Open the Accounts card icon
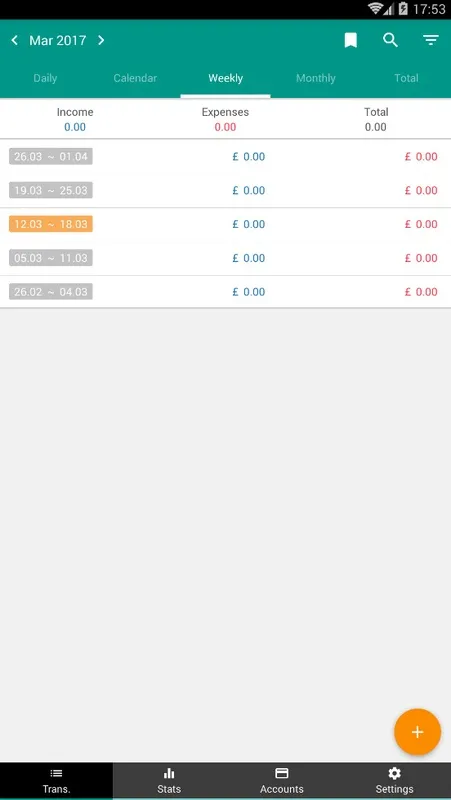The height and width of the screenshot is (800, 451). pyautogui.click(x=282, y=773)
